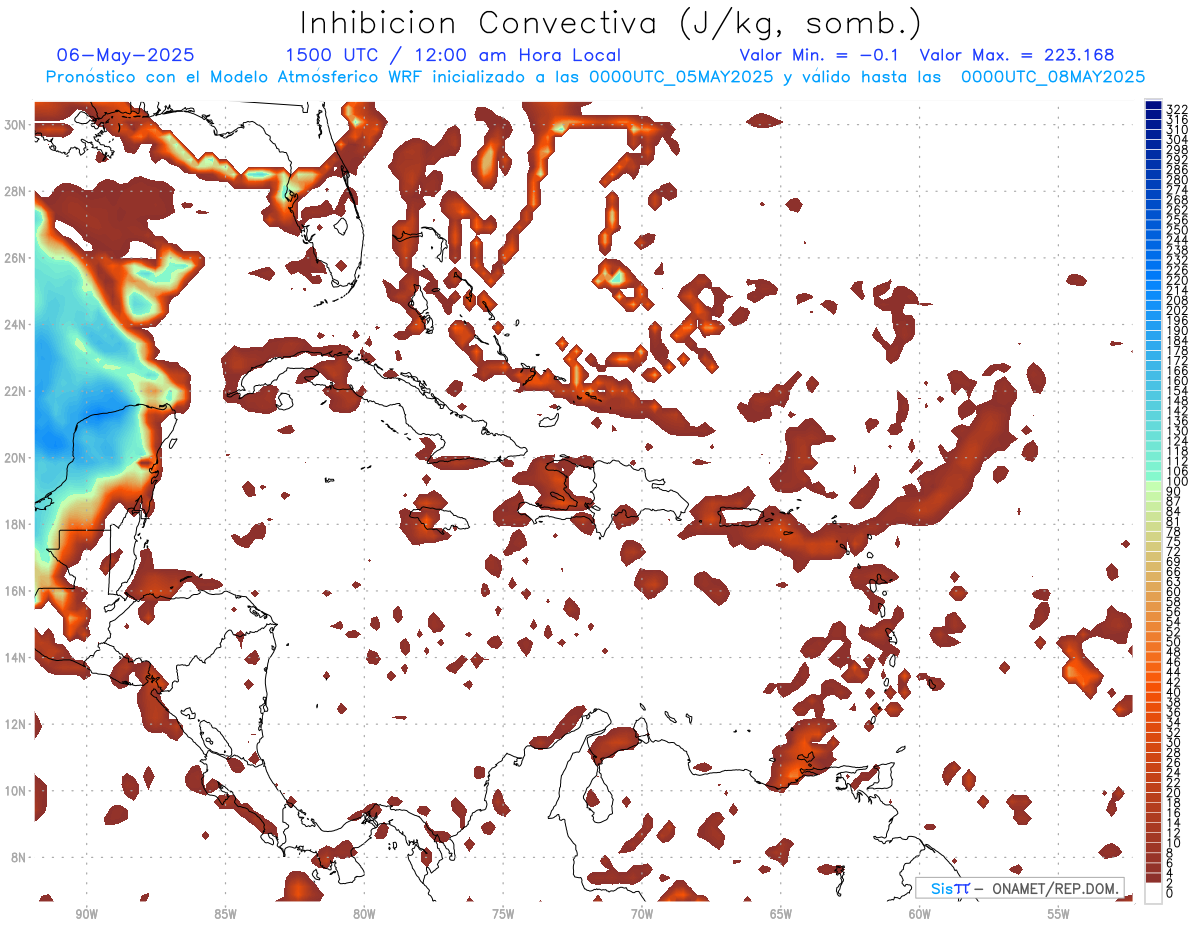The height and width of the screenshot is (927, 1200).
Task: Click the '80W' longitude label
Action: 364,914
